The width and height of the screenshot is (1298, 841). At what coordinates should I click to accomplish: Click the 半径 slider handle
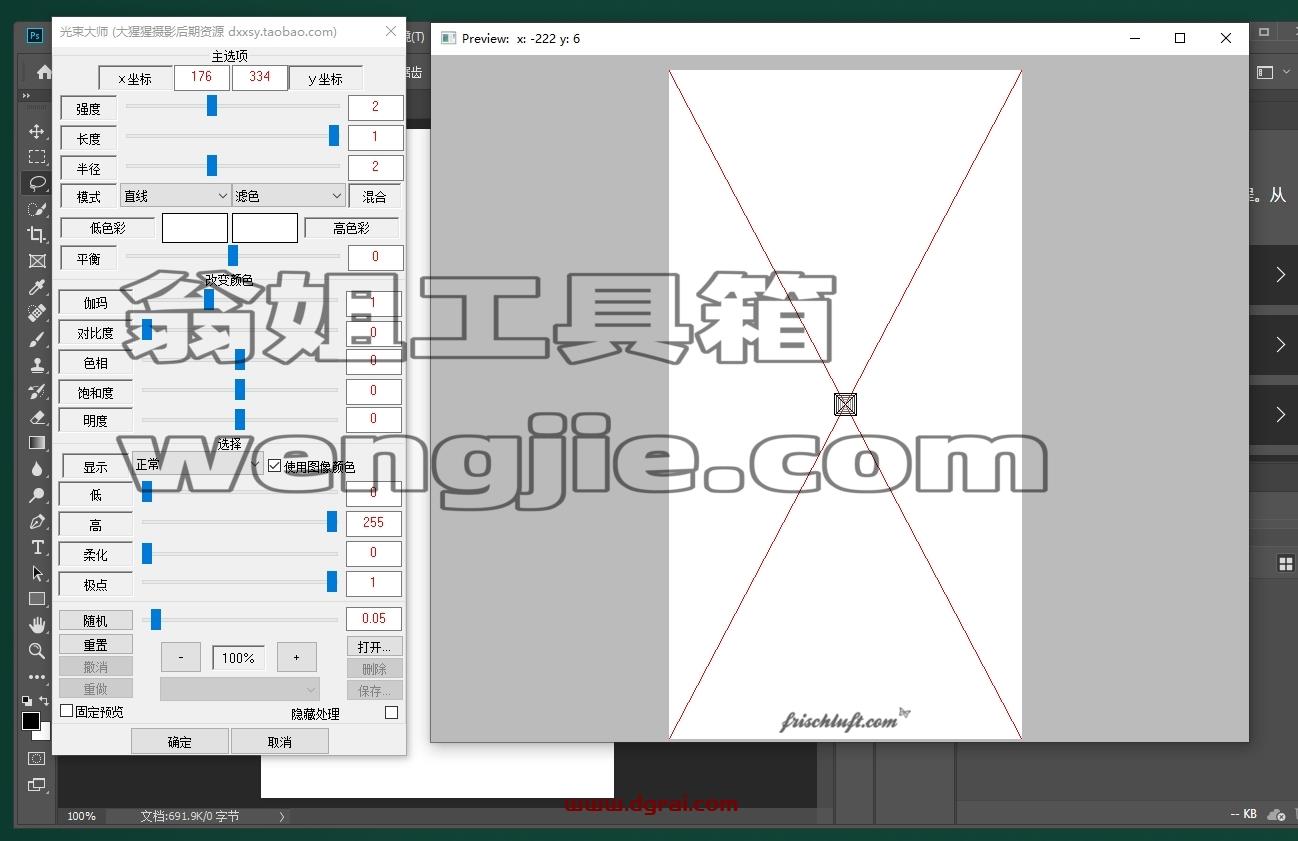(x=212, y=165)
